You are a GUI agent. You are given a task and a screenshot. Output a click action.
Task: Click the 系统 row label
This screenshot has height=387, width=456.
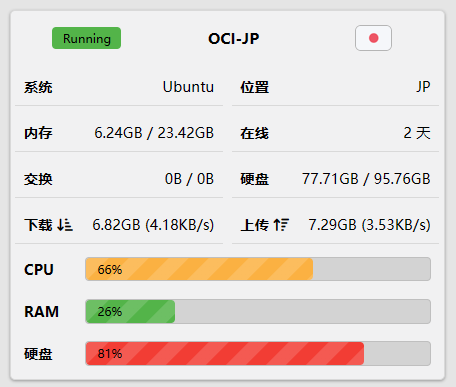tap(38, 87)
